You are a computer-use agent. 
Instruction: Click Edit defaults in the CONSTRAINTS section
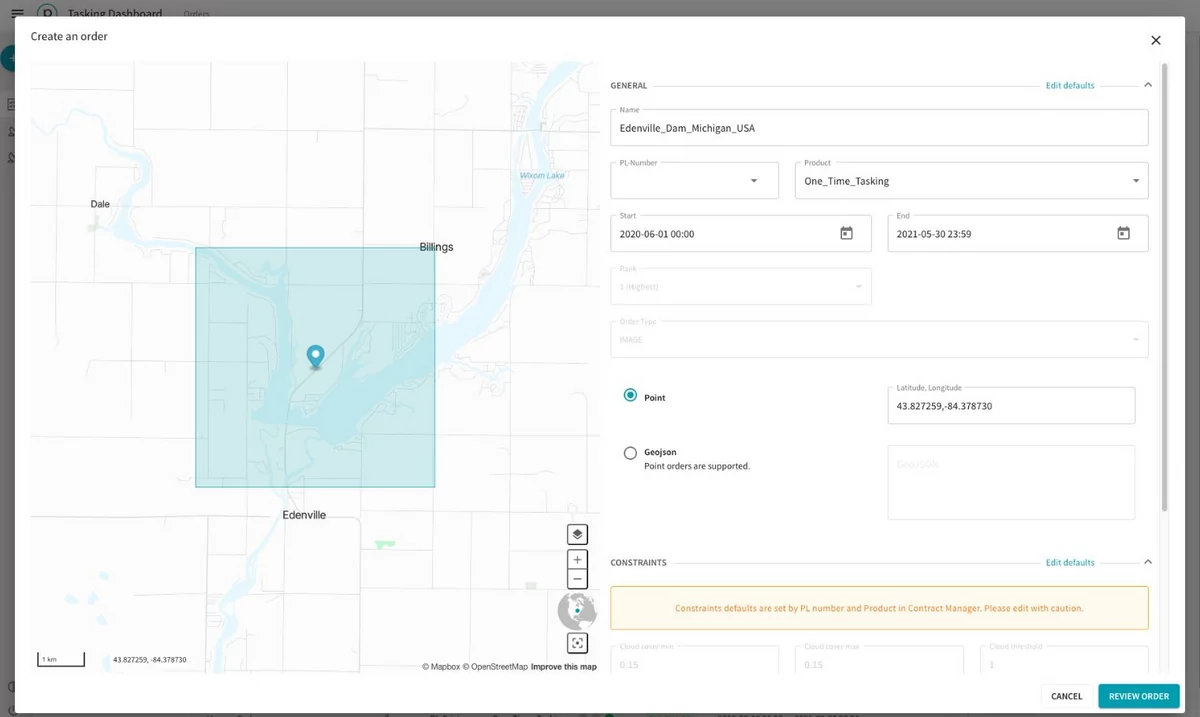[1070, 563]
